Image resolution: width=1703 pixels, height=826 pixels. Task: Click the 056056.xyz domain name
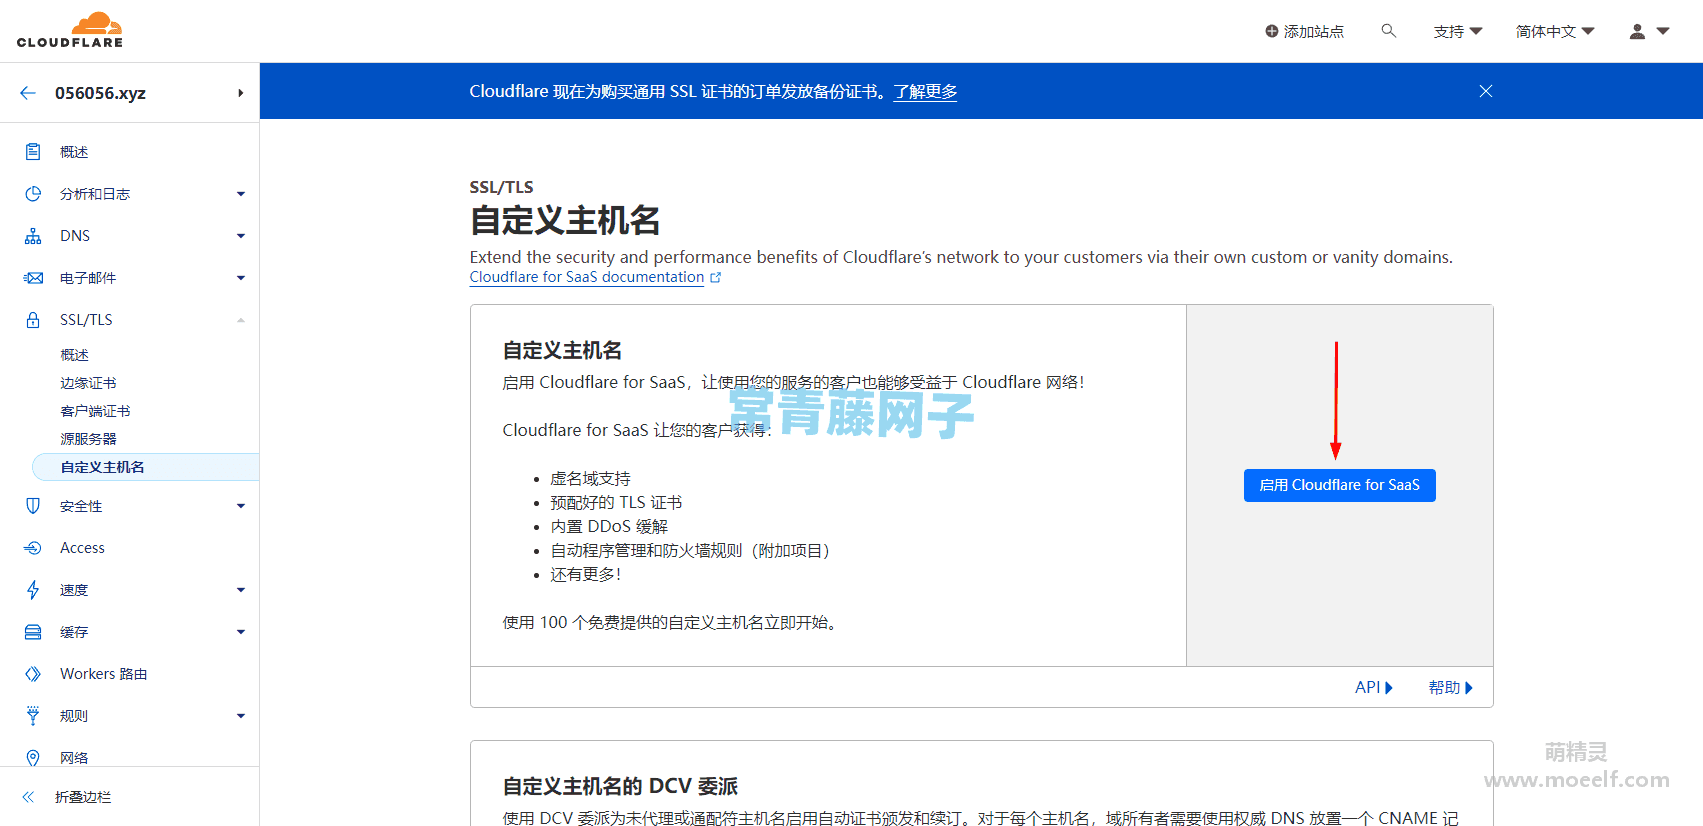point(100,93)
